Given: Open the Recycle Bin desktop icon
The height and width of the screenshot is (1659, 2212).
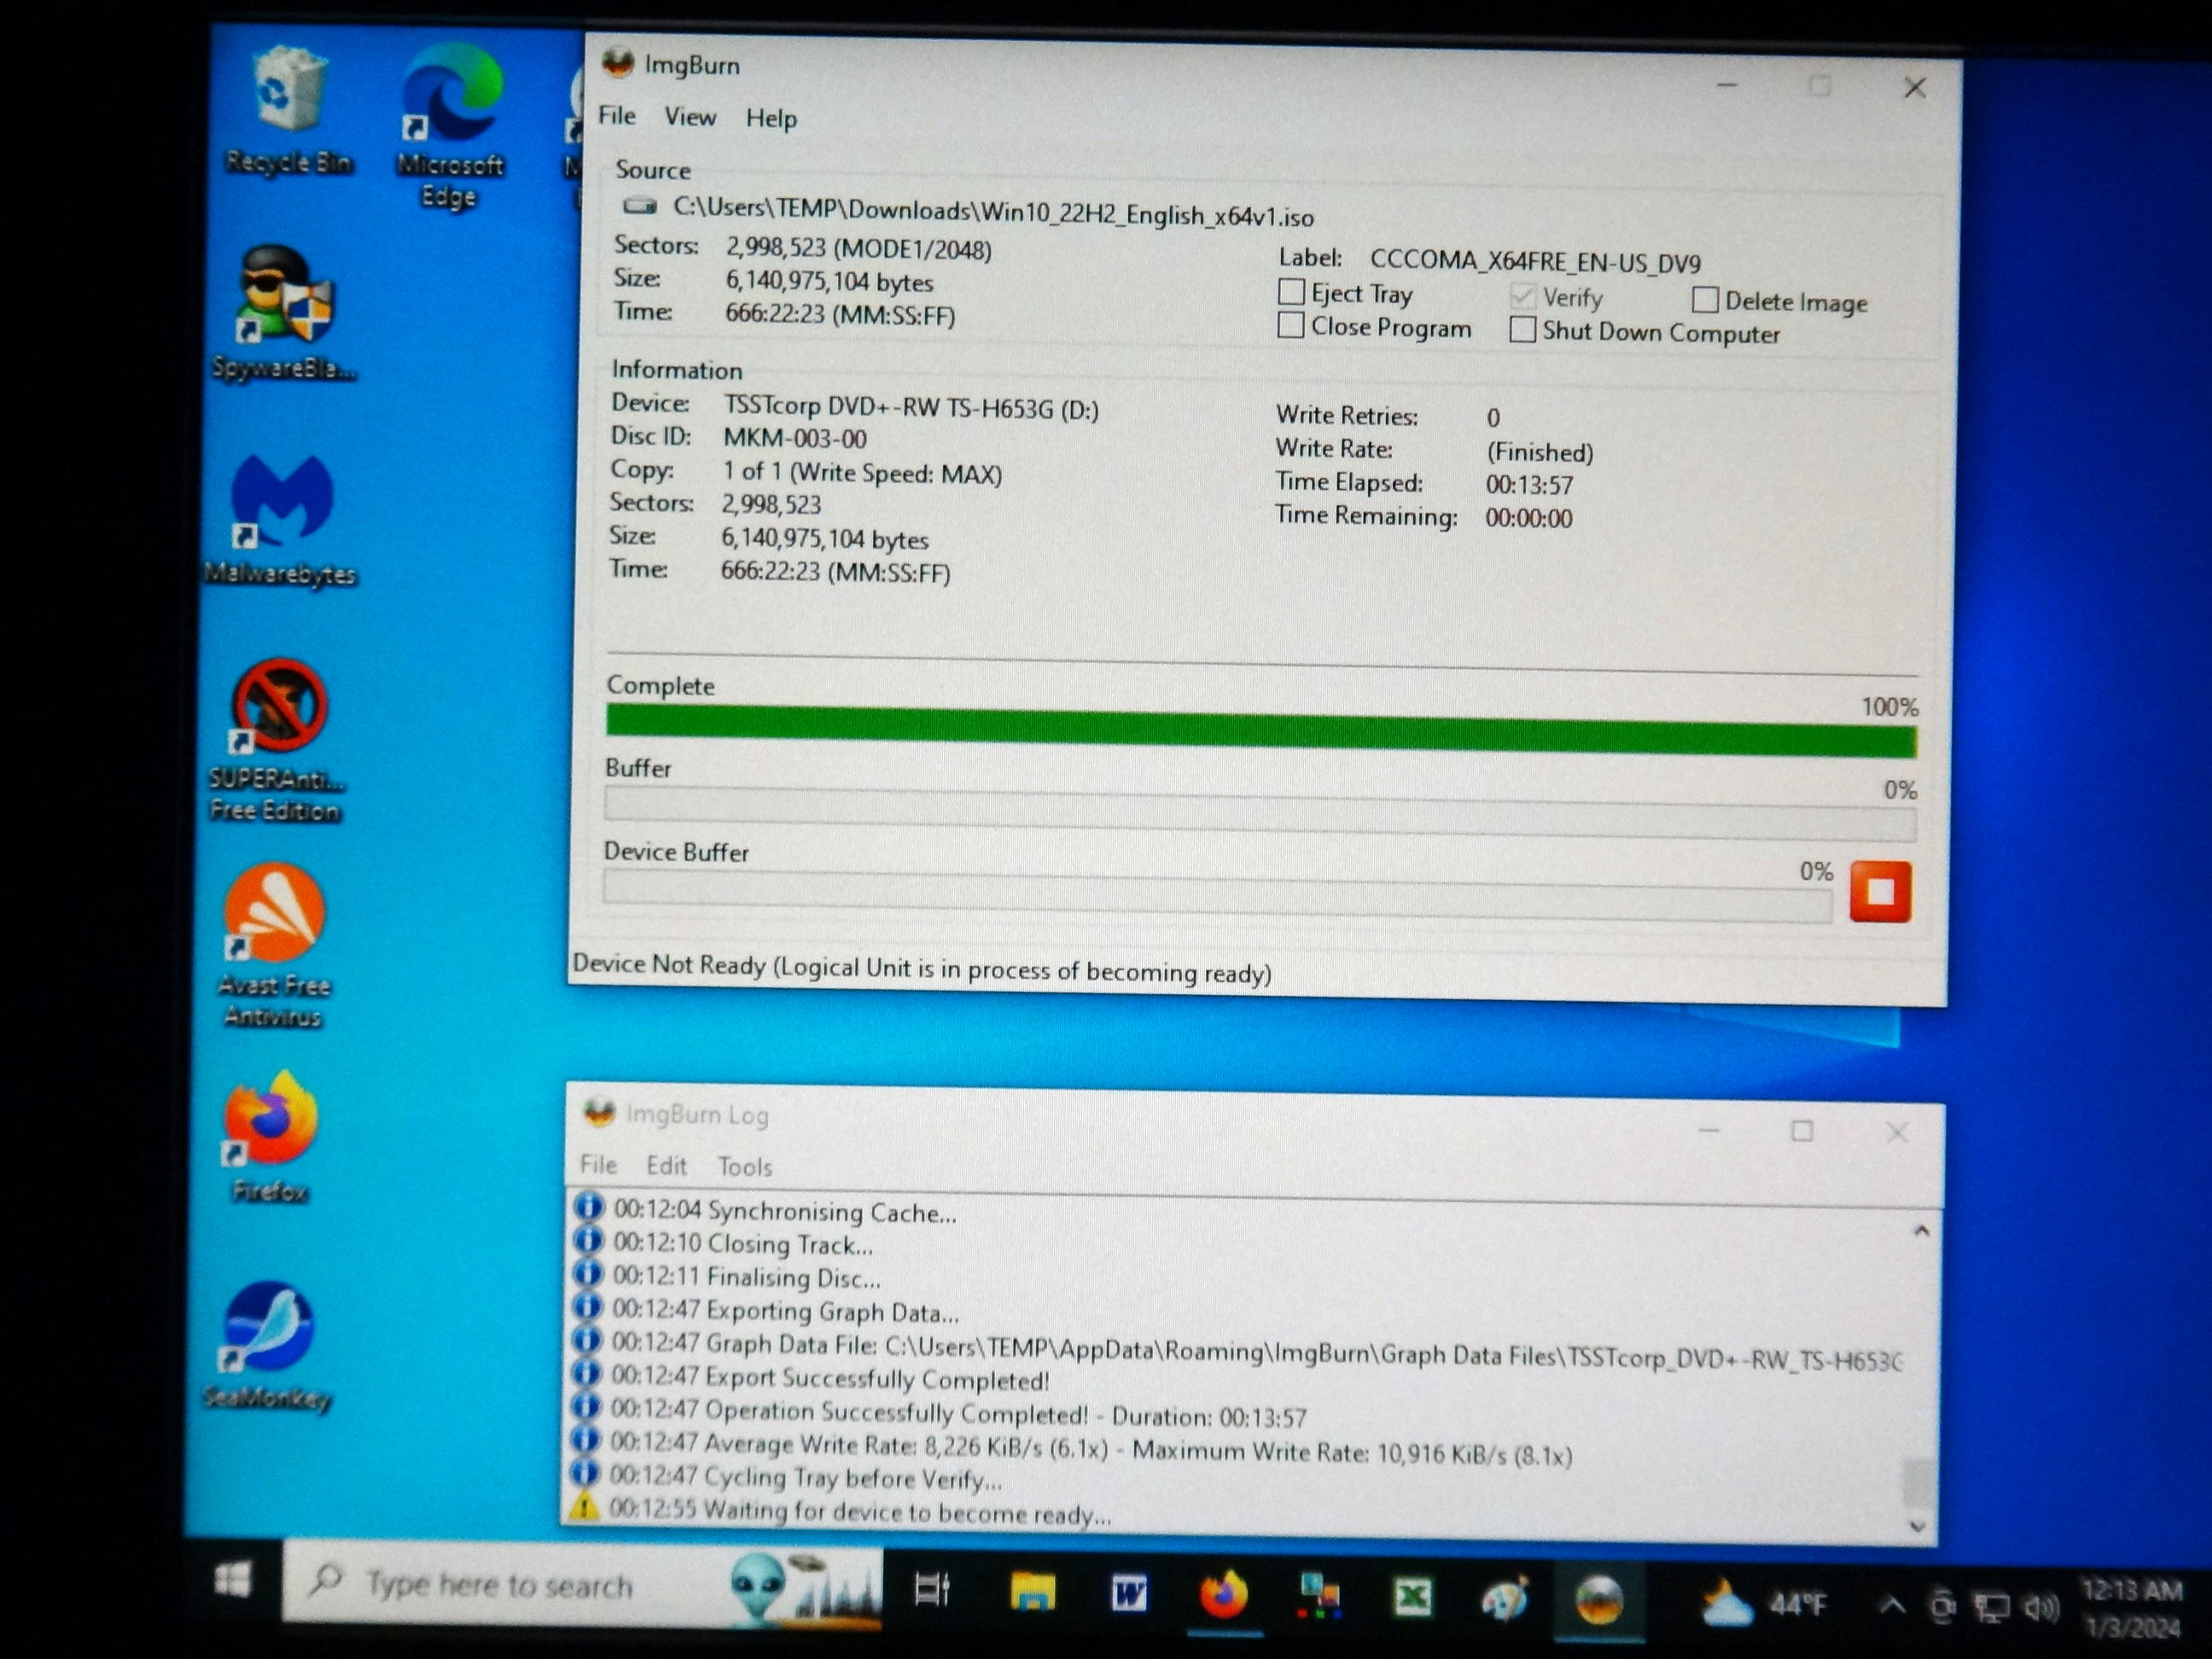Looking at the screenshot, I should 288,110.
